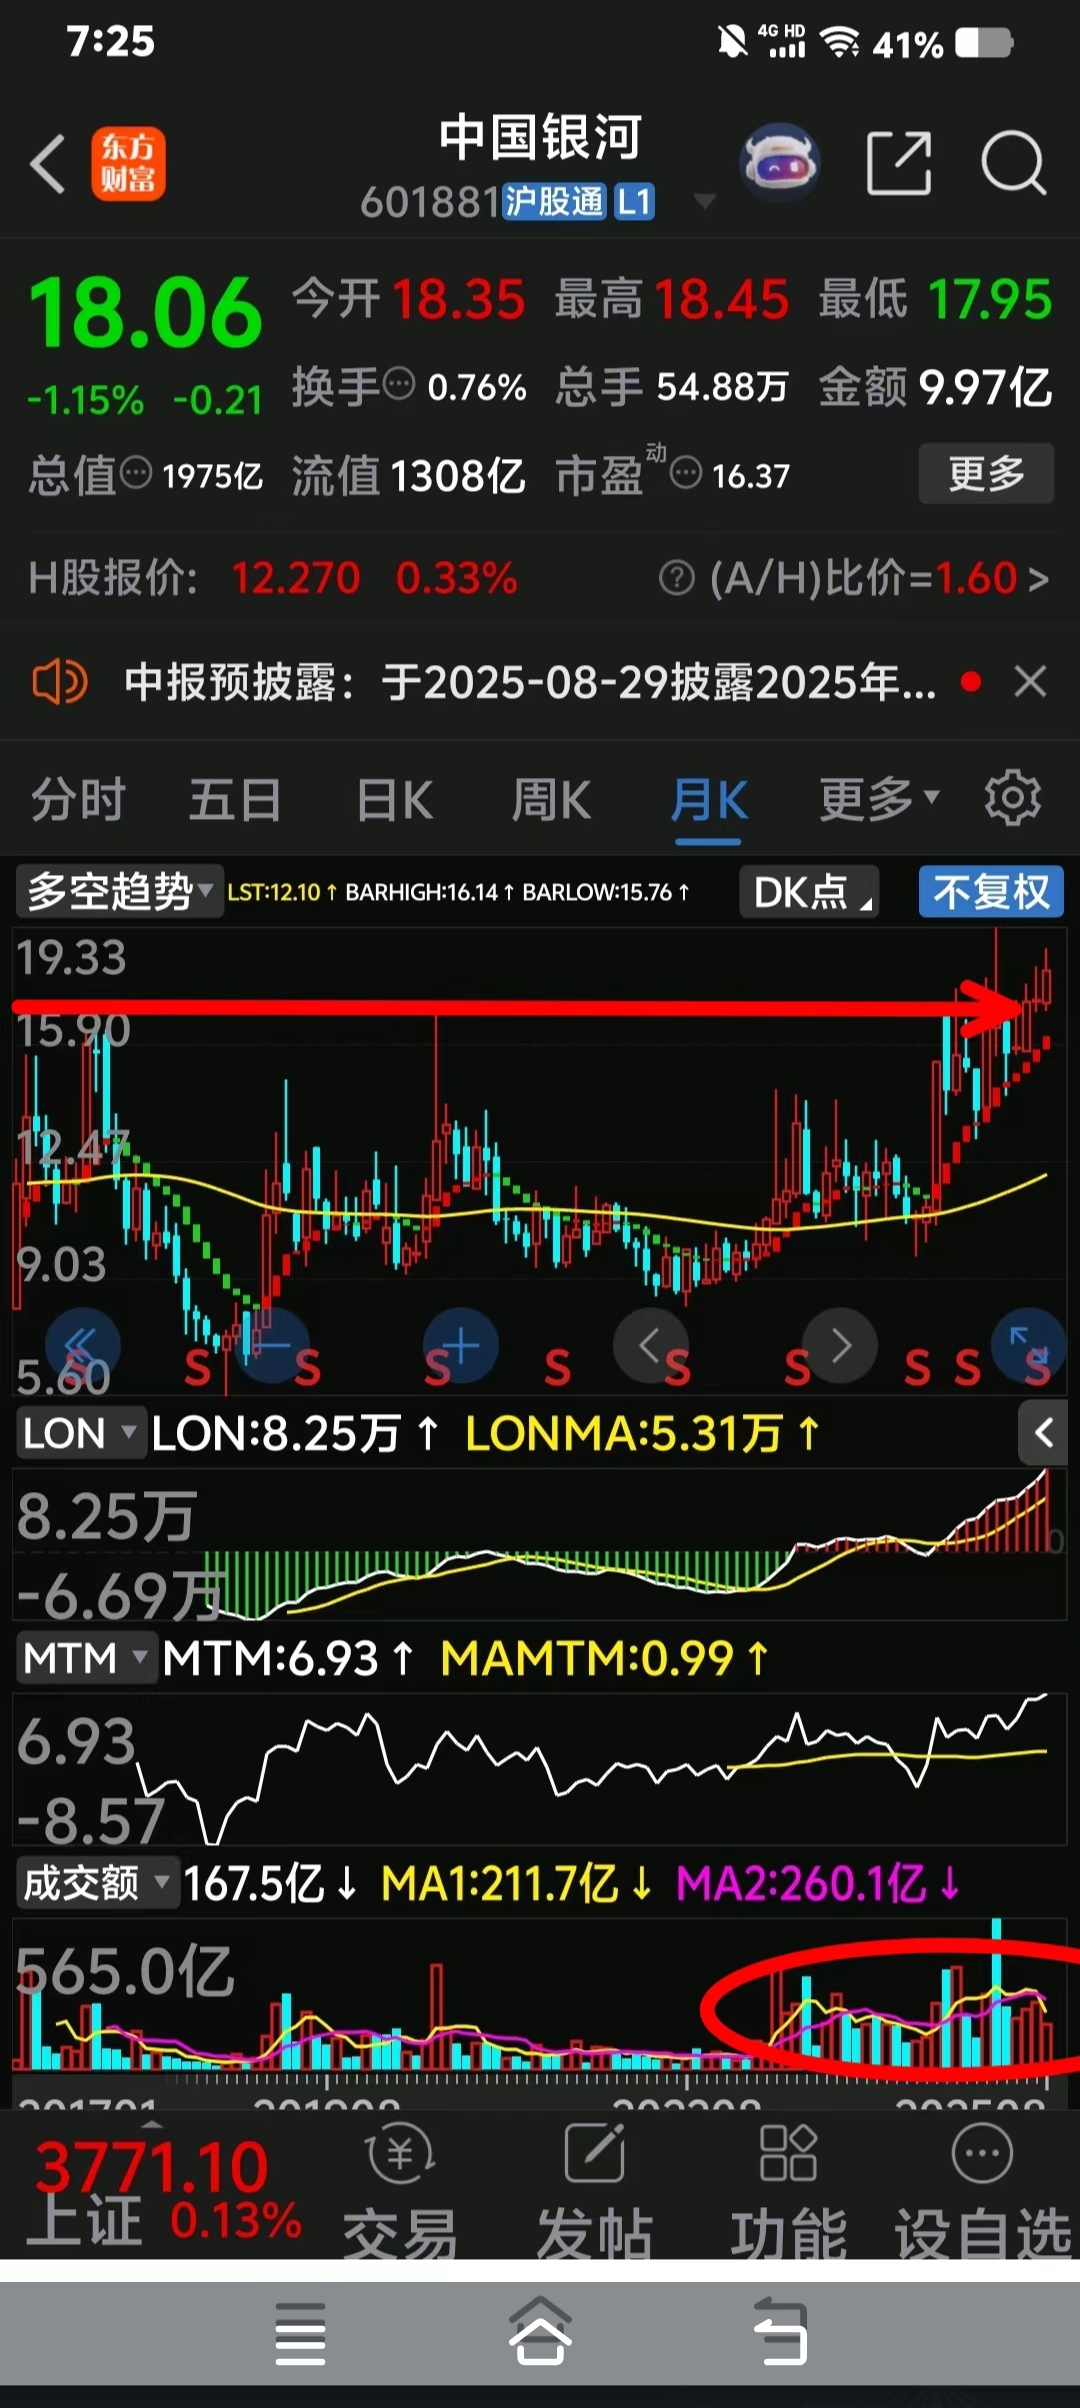Tap the announcement speaker icon
The width and height of the screenshot is (1080, 2408).
point(59,682)
